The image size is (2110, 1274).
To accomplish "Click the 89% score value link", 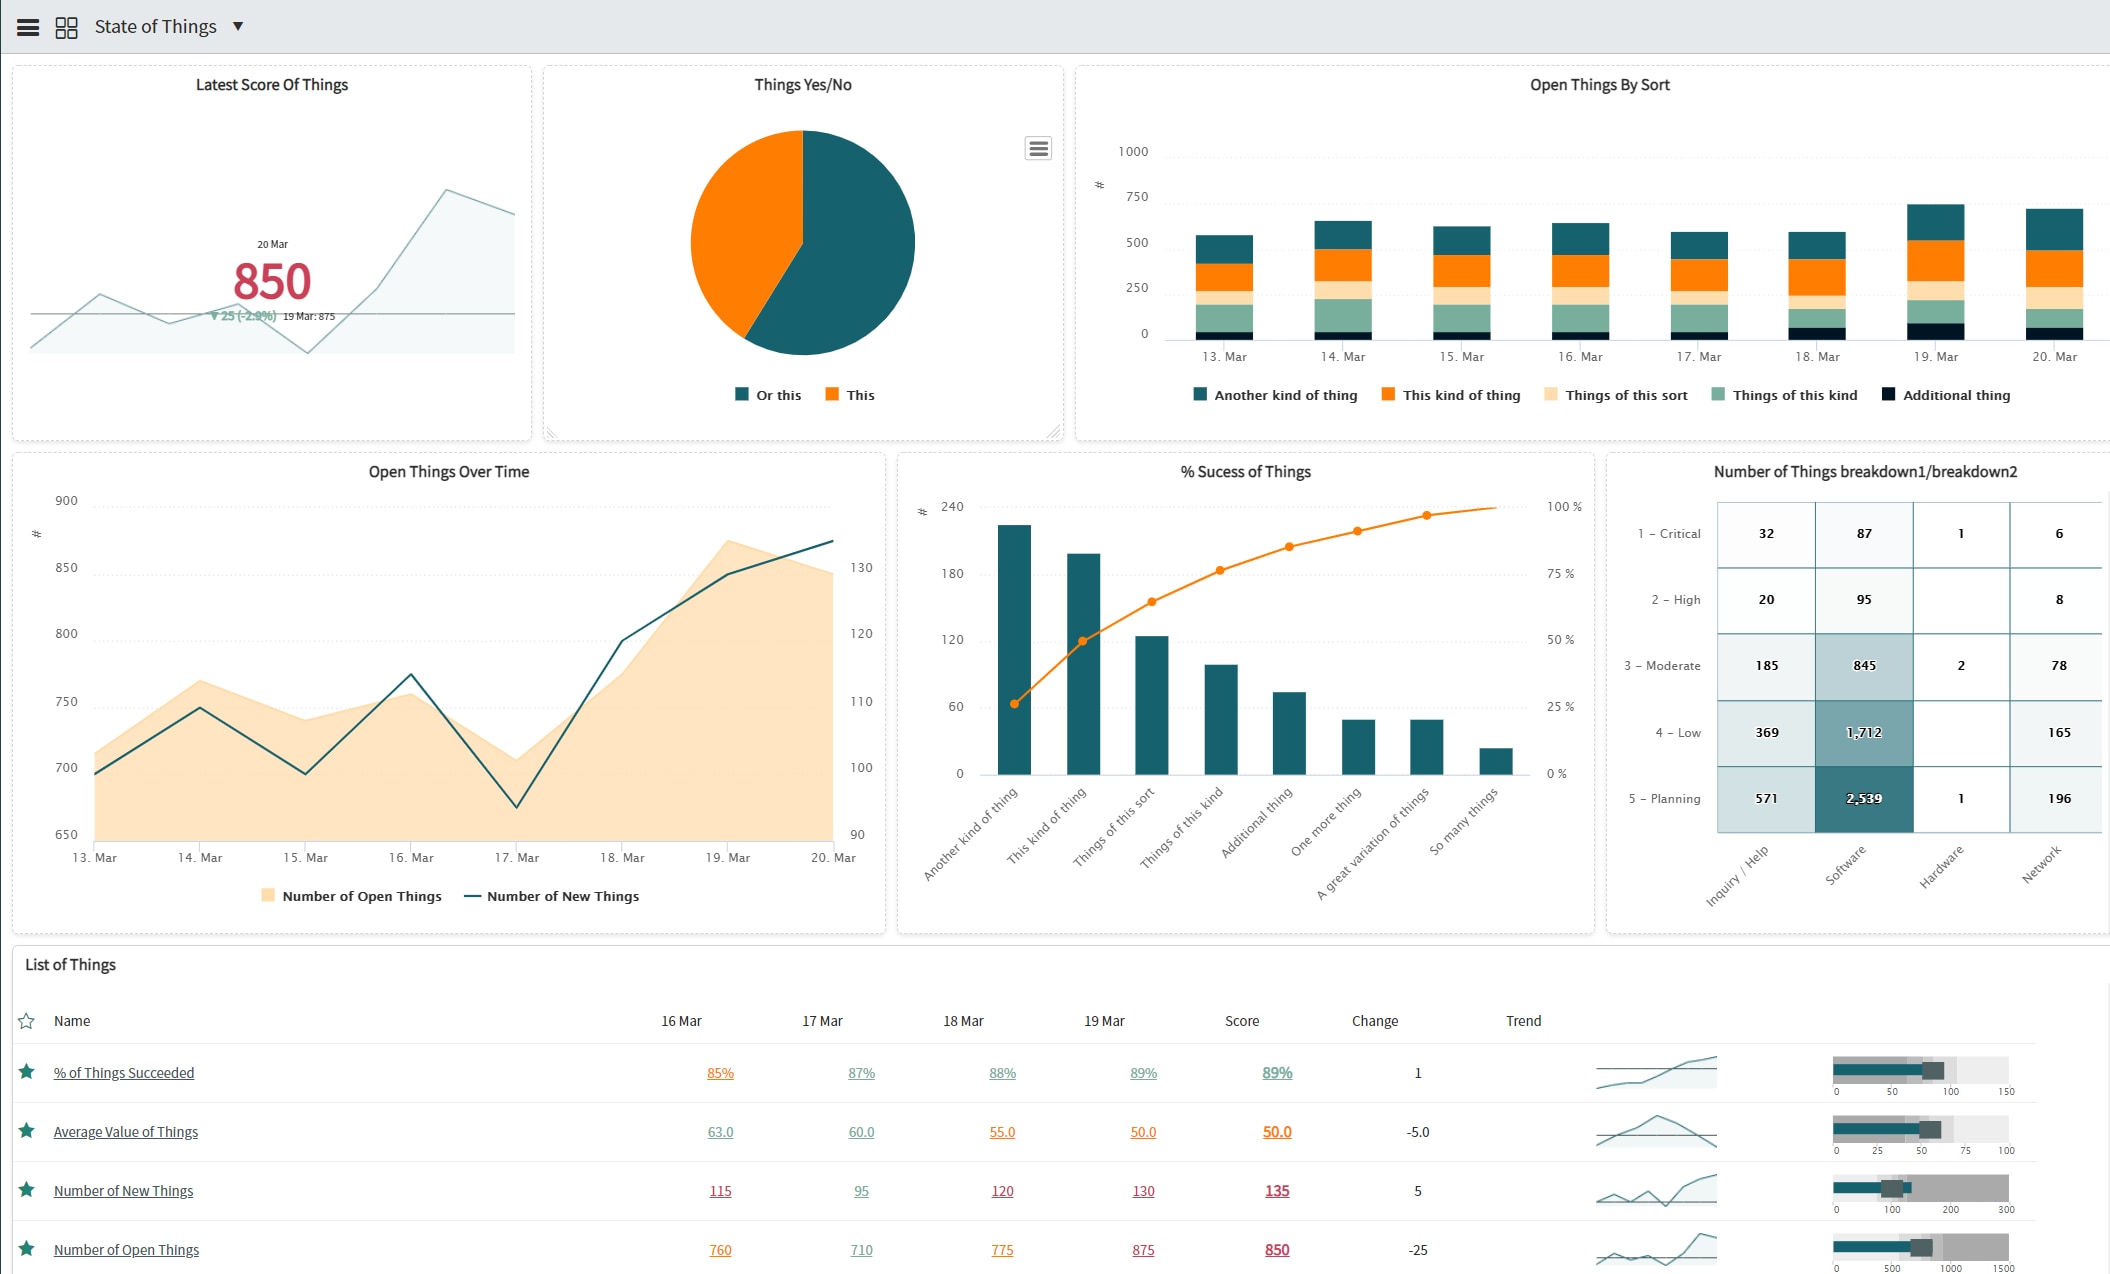I will point(1276,1072).
